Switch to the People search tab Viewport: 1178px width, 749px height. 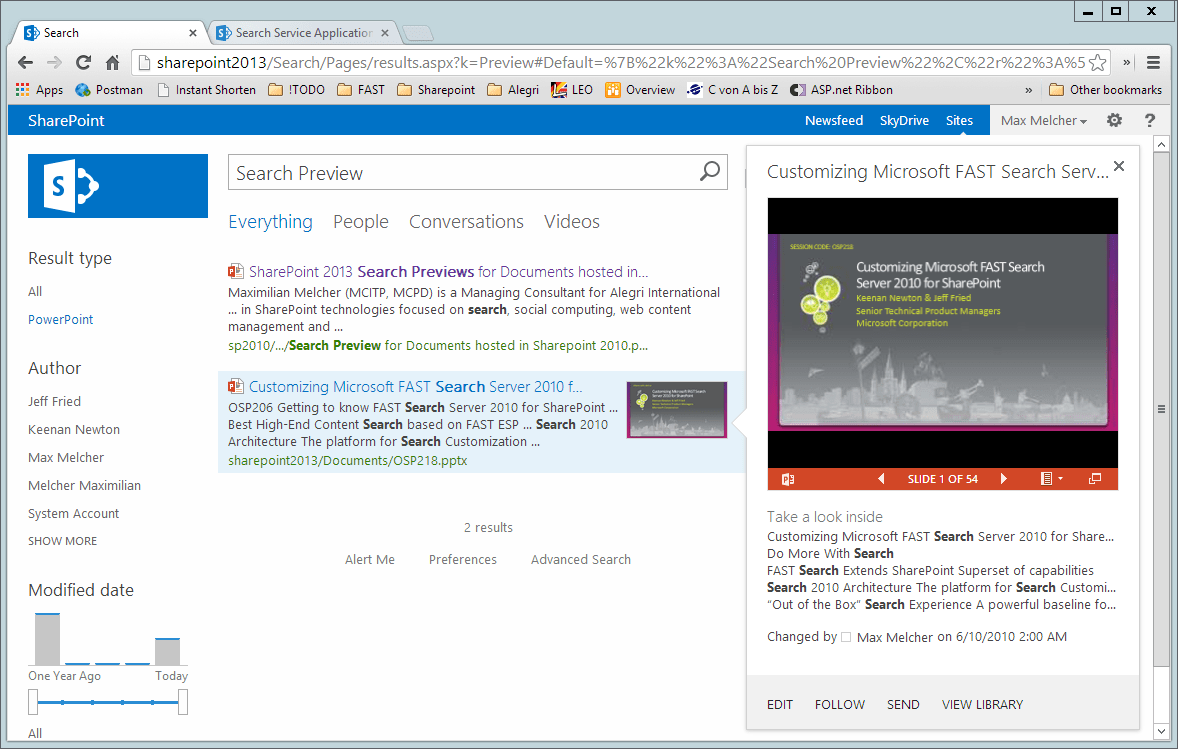coord(360,221)
